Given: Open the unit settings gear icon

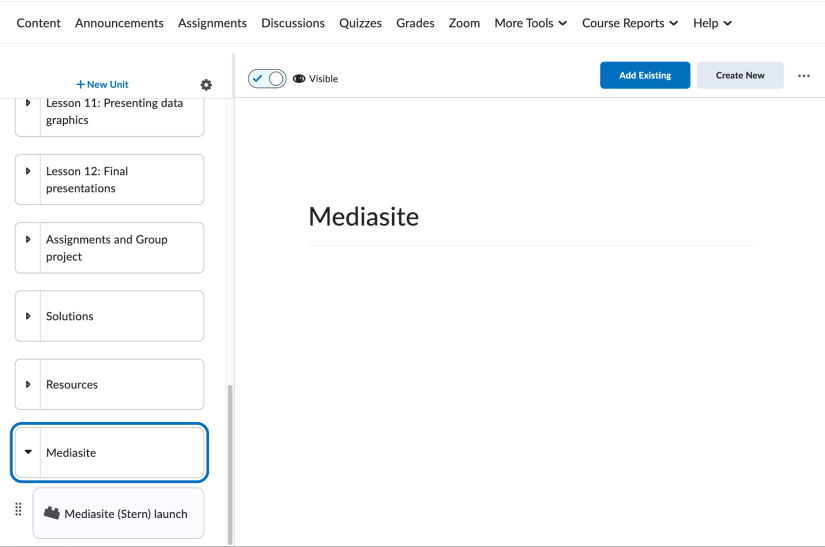Looking at the screenshot, I should tap(206, 85).
